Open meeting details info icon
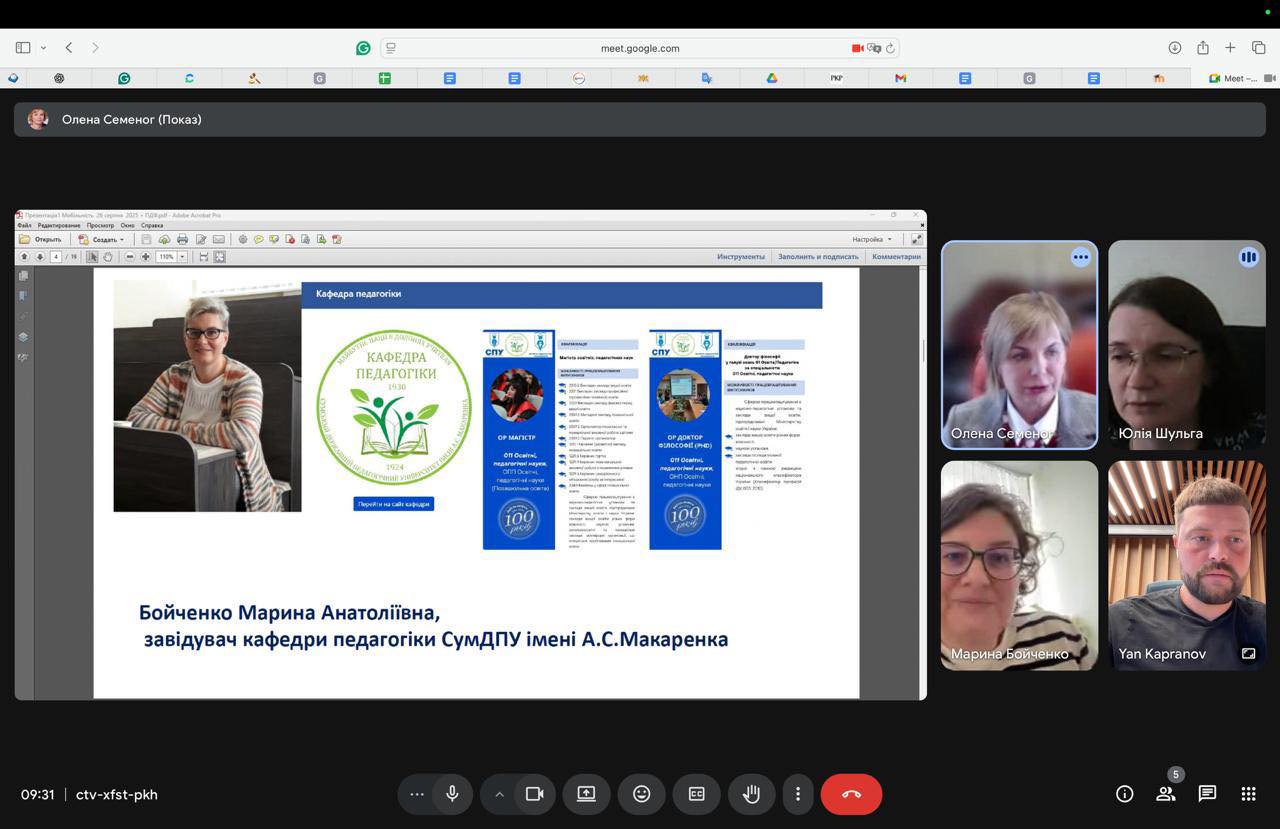The image size is (1280, 829). coord(1124,794)
